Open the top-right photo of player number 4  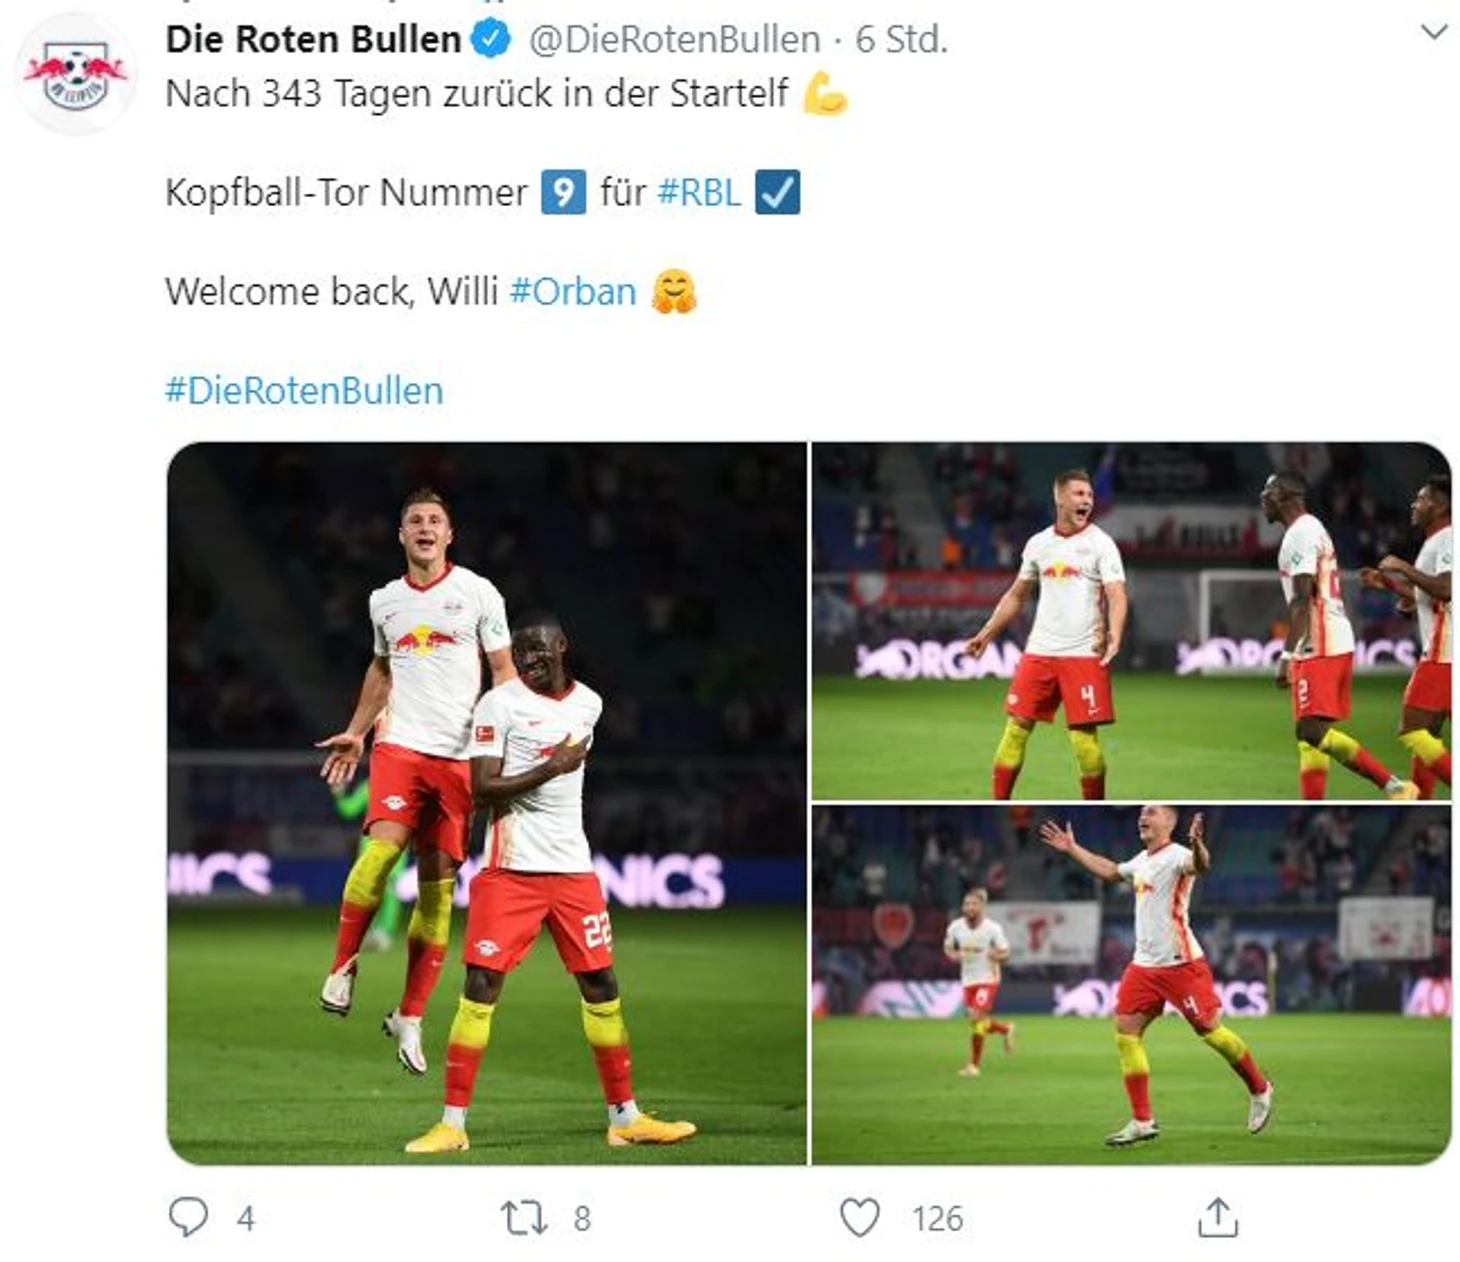click(x=1131, y=620)
